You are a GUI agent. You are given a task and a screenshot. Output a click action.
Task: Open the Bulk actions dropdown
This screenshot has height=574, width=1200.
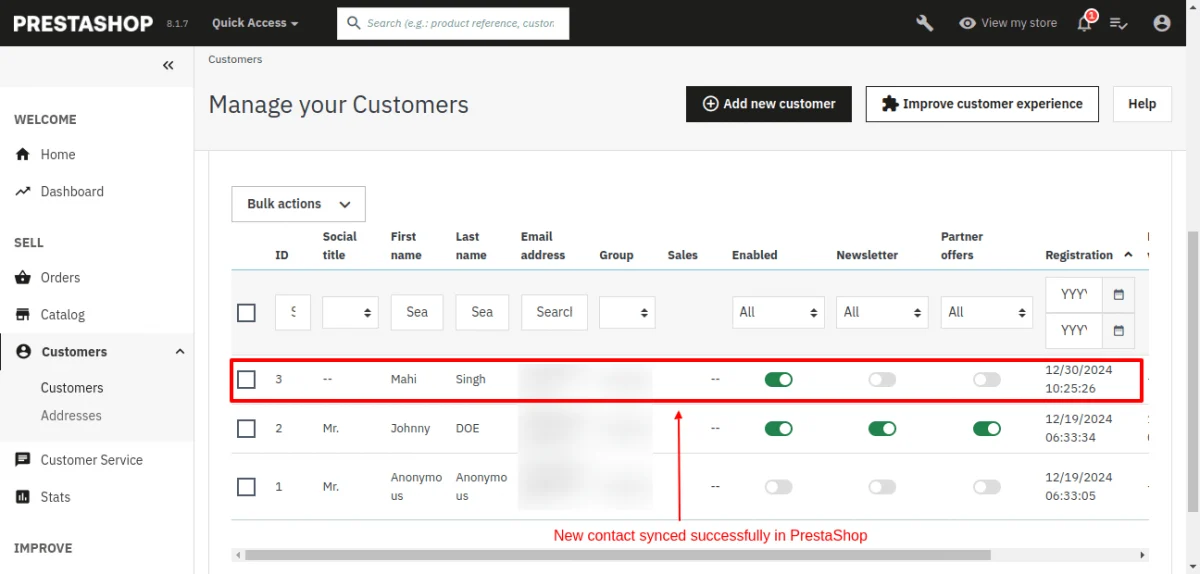click(x=298, y=204)
